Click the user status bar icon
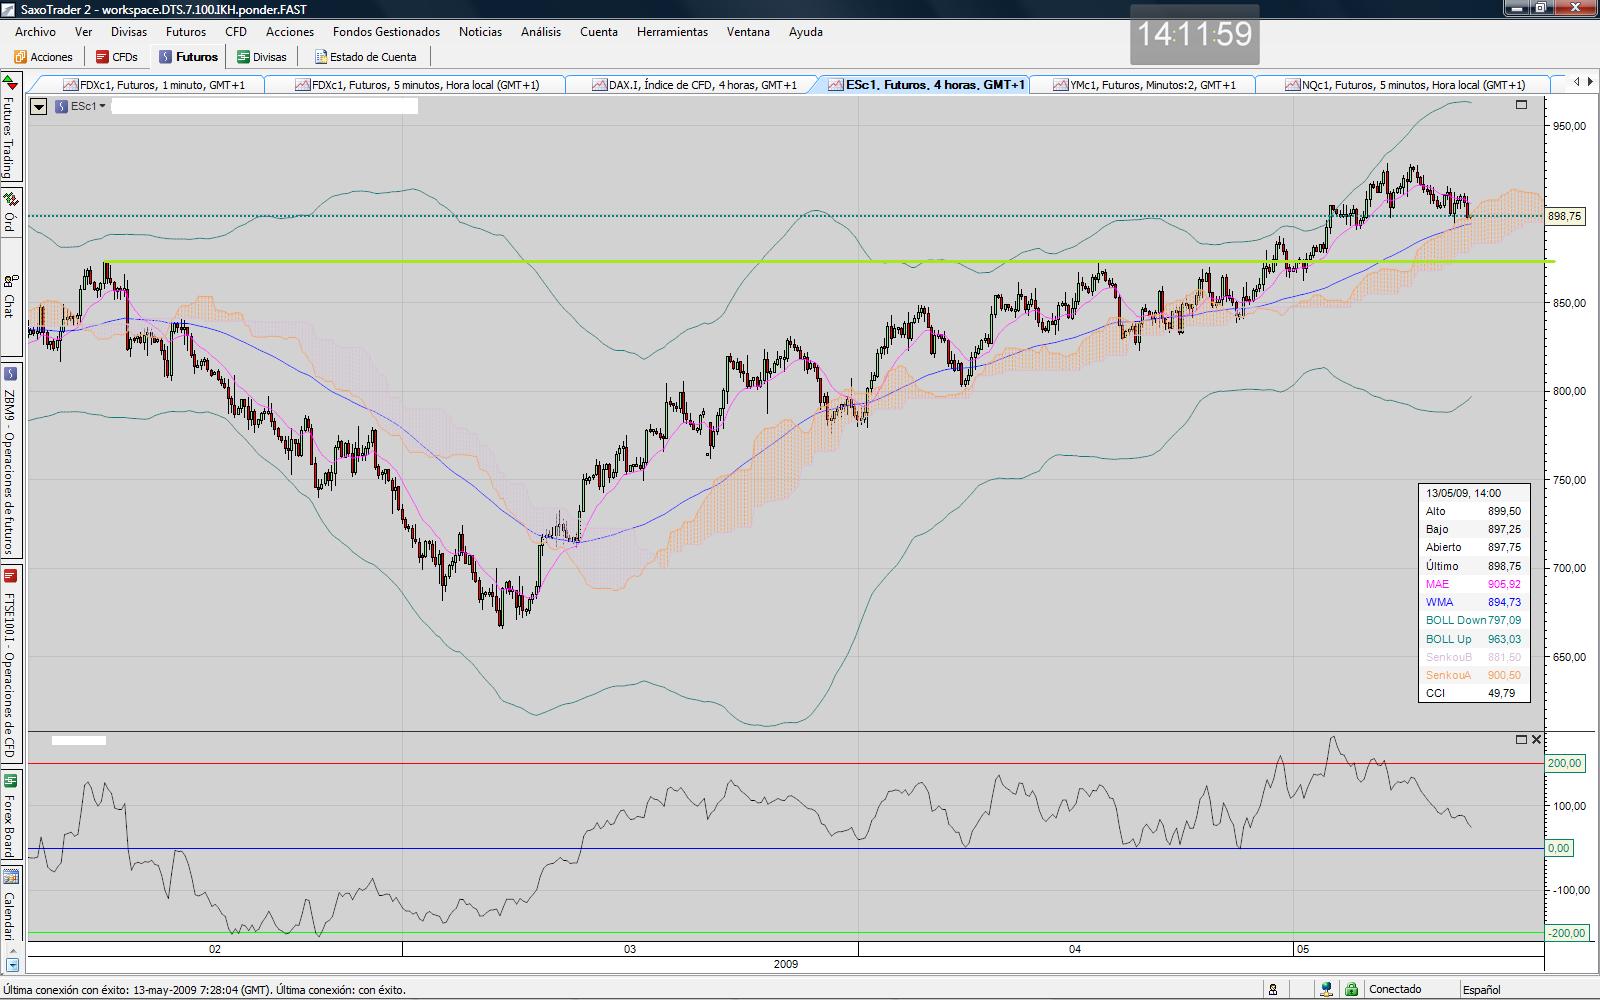 (1273, 990)
